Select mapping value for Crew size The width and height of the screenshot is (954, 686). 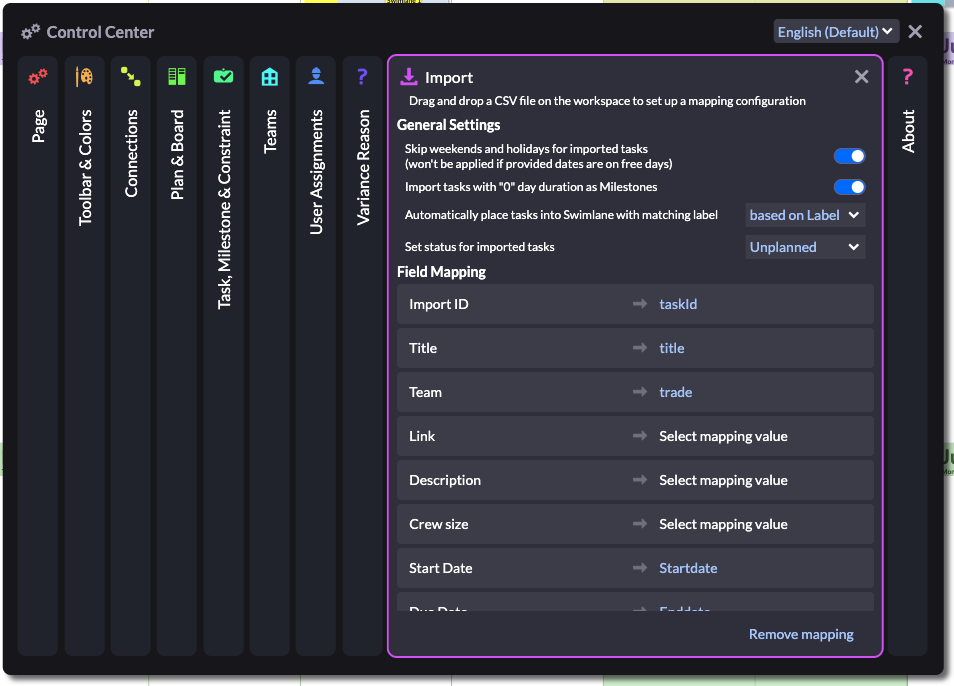[x=723, y=524]
